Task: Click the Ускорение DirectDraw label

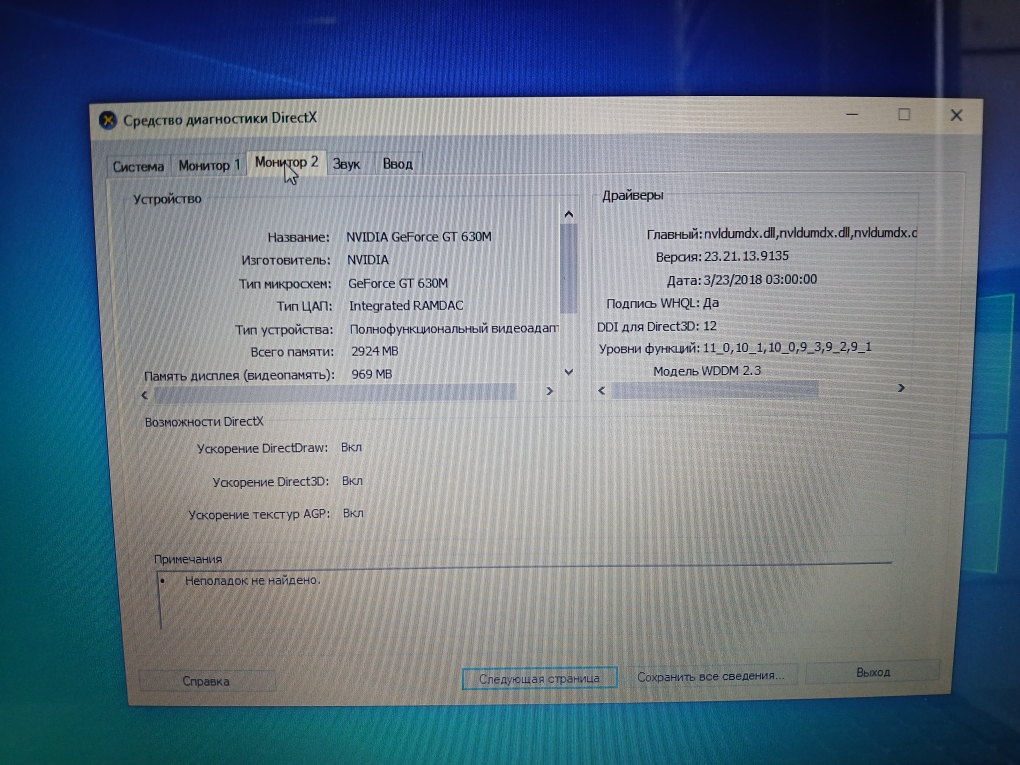Action: pos(262,448)
